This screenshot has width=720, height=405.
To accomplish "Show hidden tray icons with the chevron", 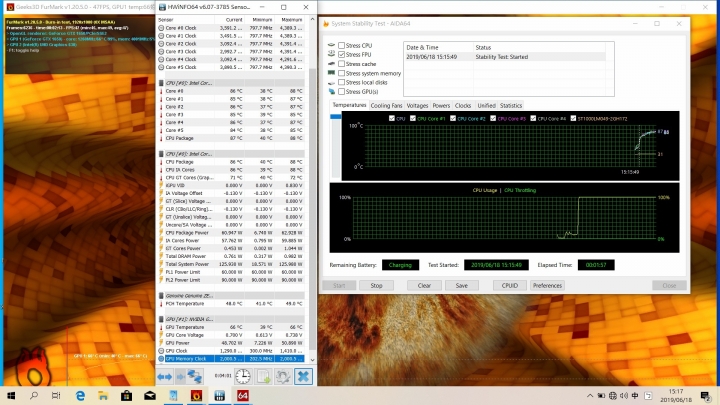I will click(590, 395).
